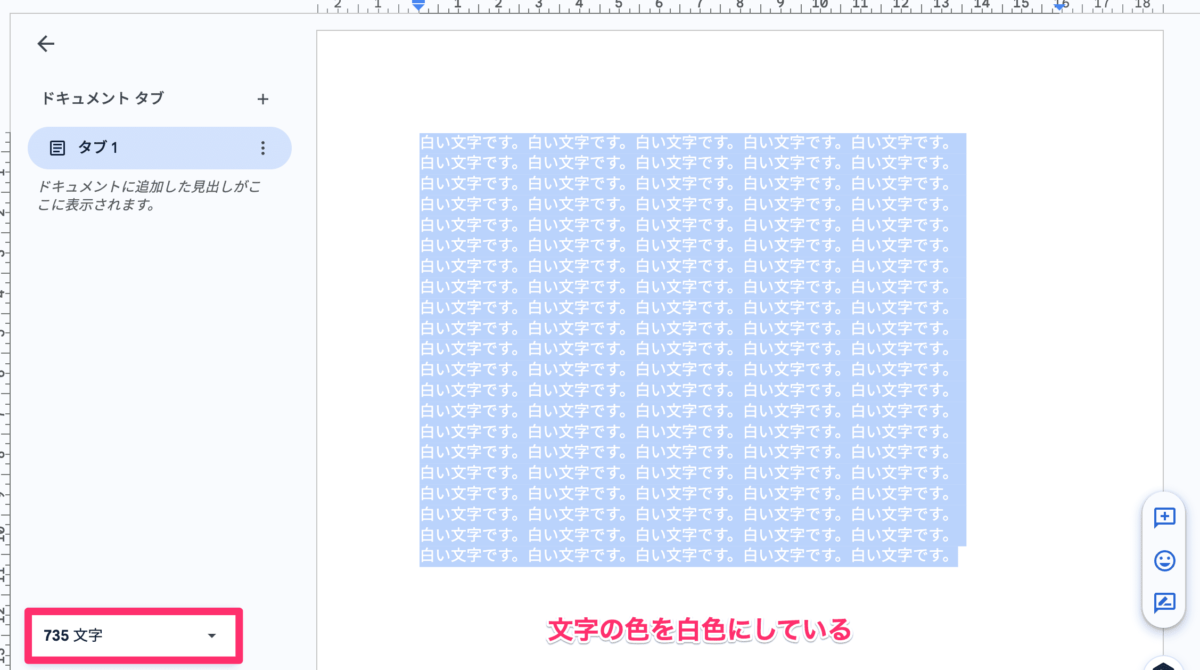Click the suggest edits icon on right margin
This screenshot has height=670, width=1200.
tap(1164, 603)
